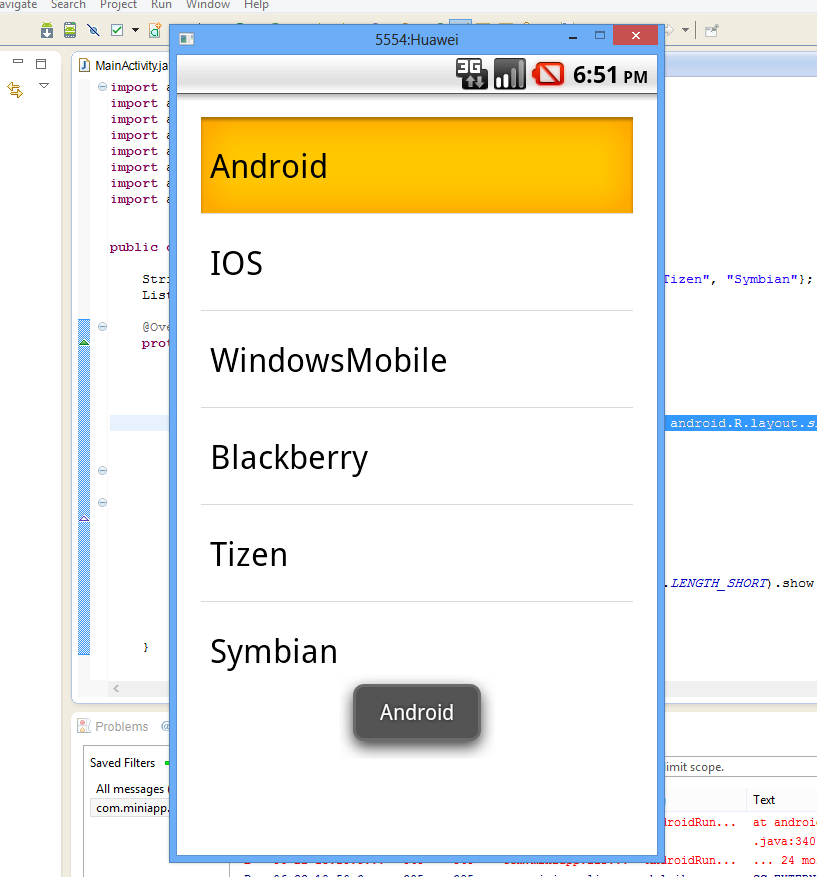Click the public keyword in the editor
This screenshot has width=817, height=877.
pyautogui.click(x=134, y=247)
